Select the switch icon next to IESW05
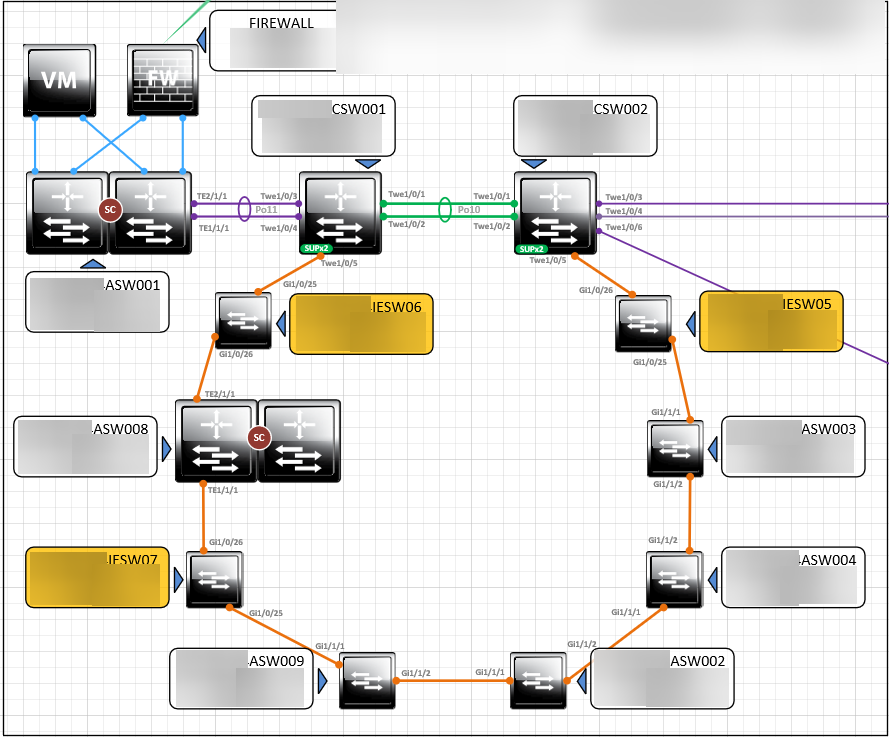 pos(643,324)
